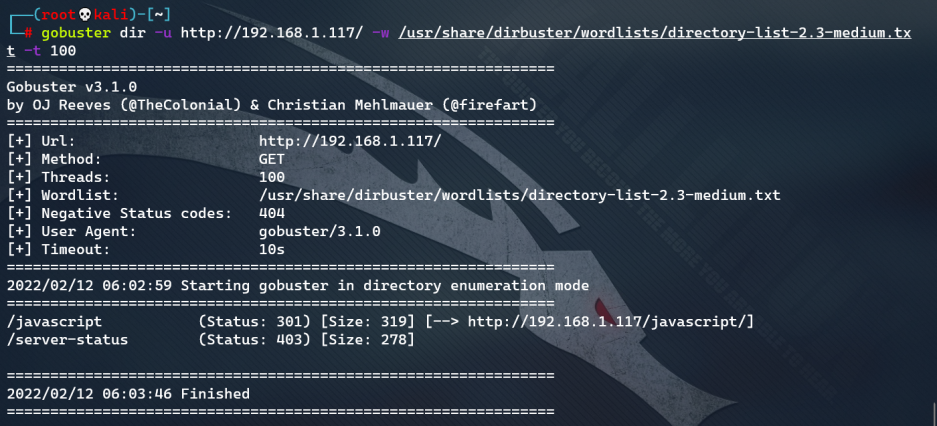This screenshot has height=426, width=937.
Task: Click the redirect URL http://192.168.1.117/javascript/
Action: pyautogui.click(x=606, y=322)
